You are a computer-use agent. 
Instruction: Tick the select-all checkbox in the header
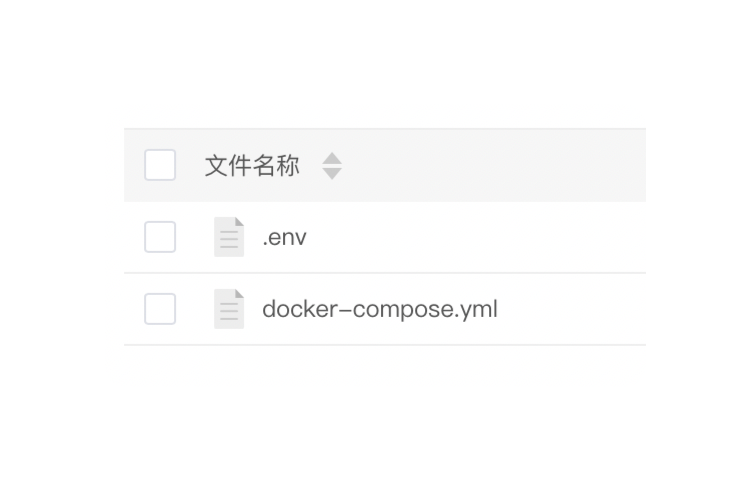tap(160, 165)
